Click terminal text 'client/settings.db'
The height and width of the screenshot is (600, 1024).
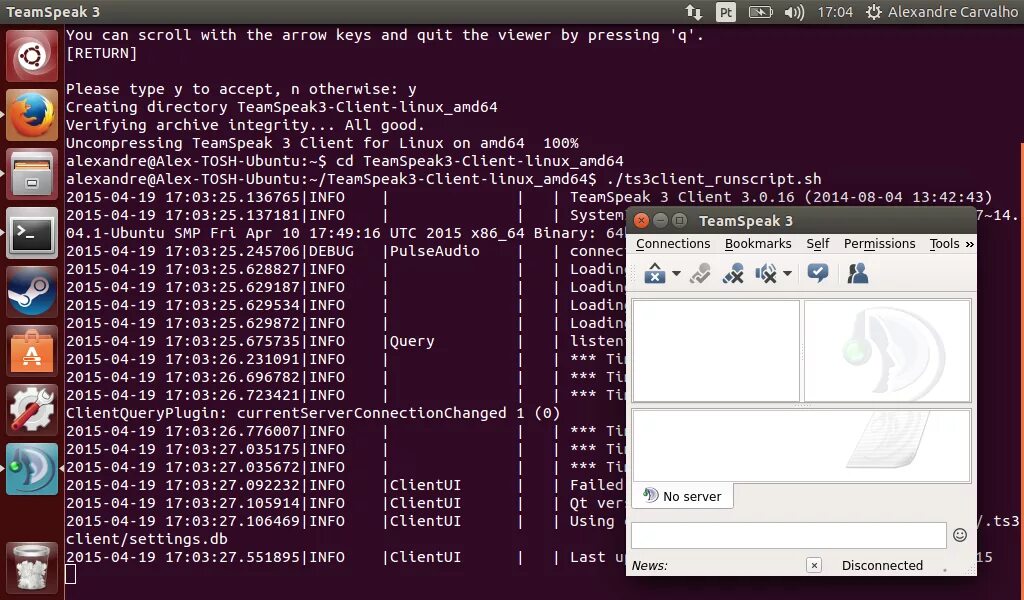(x=147, y=539)
